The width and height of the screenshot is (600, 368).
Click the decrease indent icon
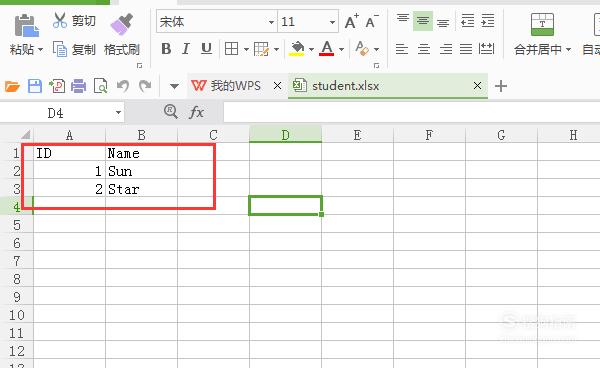[468, 21]
